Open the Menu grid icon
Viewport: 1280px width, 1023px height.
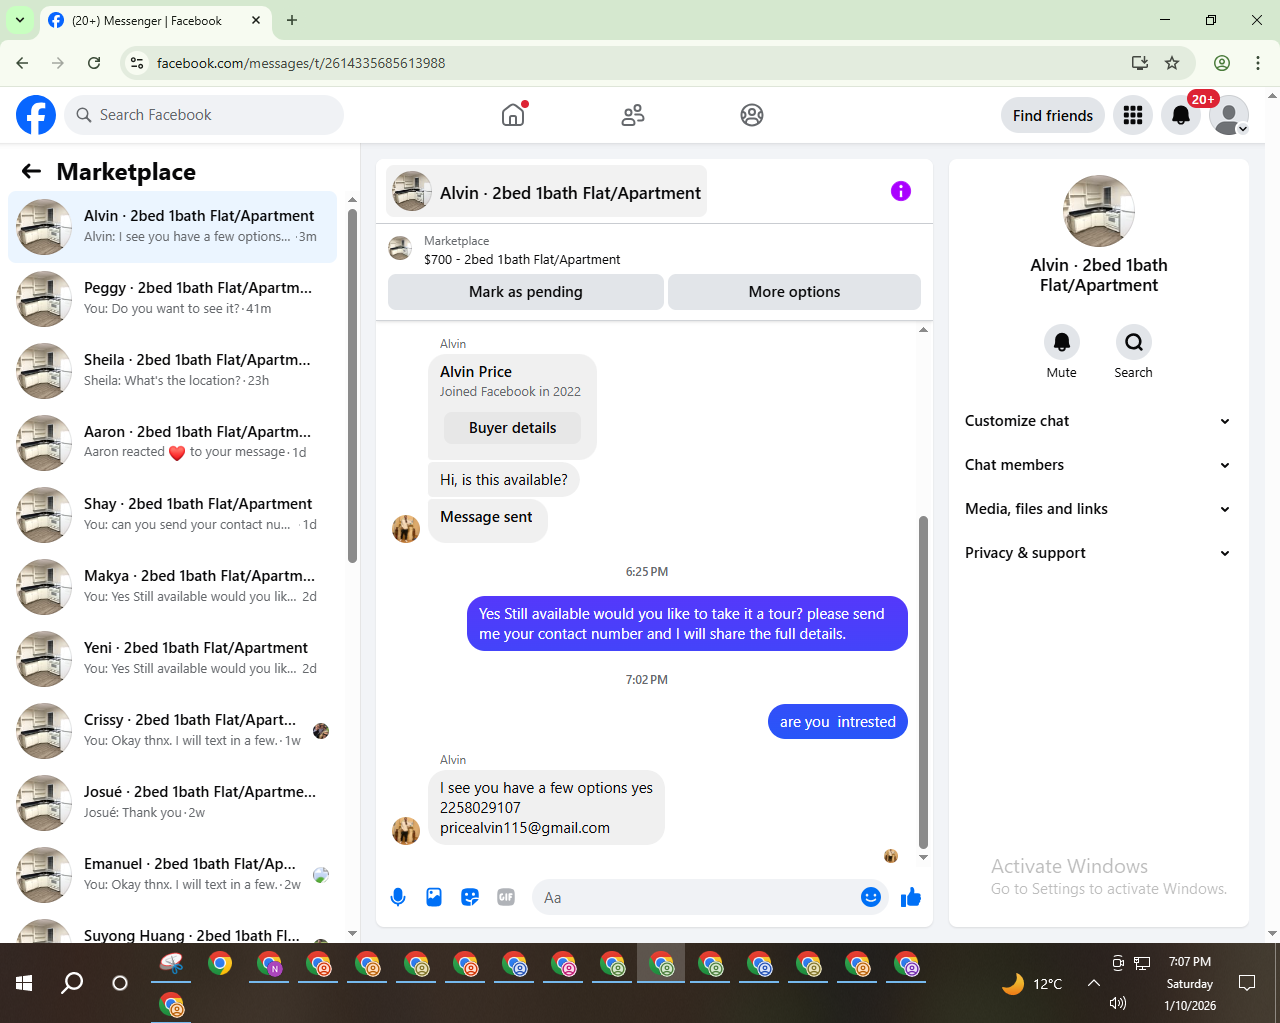pyautogui.click(x=1133, y=115)
